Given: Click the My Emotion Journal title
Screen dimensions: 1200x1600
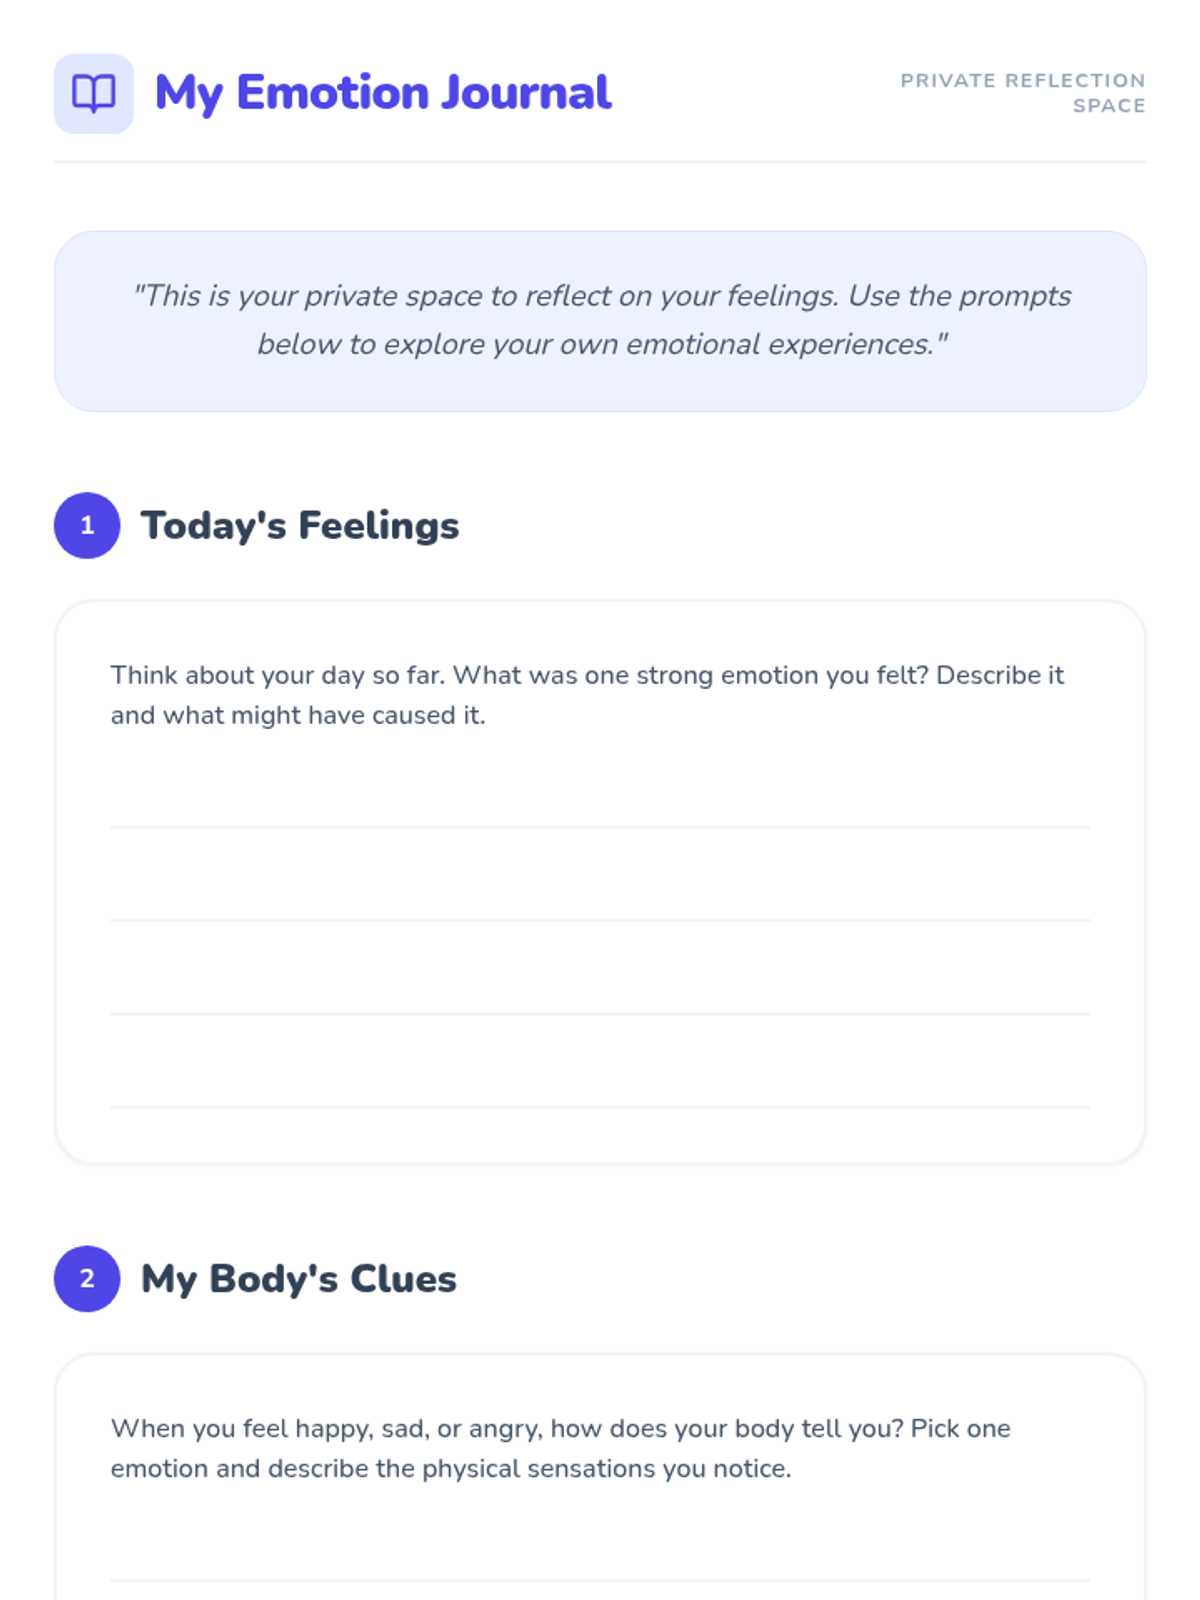Looking at the screenshot, I should (x=383, y=93).
